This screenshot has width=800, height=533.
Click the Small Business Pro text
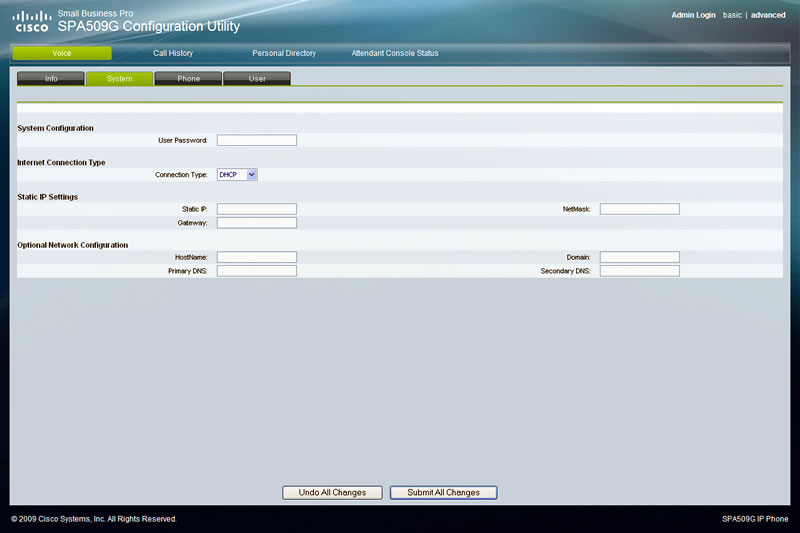tap(95, 13)
